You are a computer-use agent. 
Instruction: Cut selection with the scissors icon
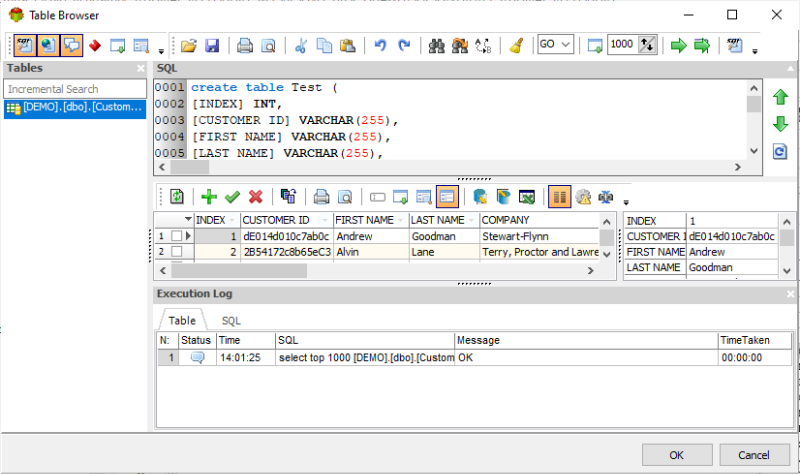coord(301,46)
